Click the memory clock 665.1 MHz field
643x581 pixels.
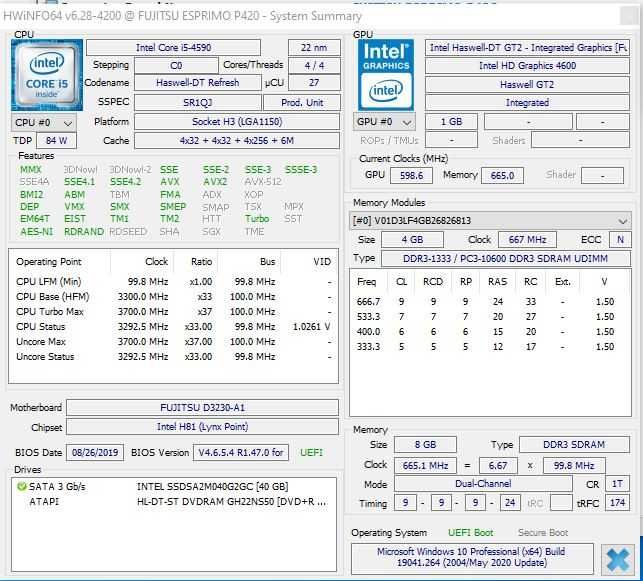425,466
